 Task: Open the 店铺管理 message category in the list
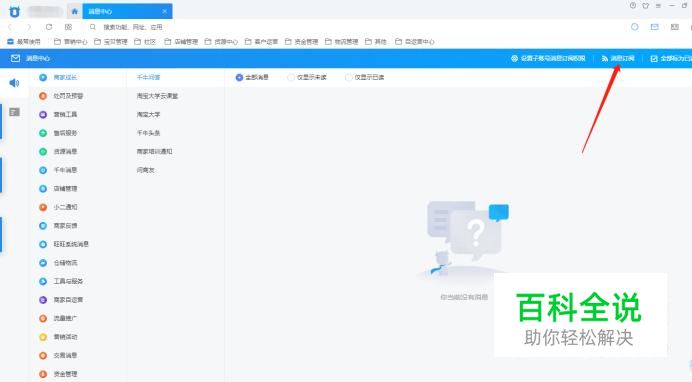click(x=65, y=188)
